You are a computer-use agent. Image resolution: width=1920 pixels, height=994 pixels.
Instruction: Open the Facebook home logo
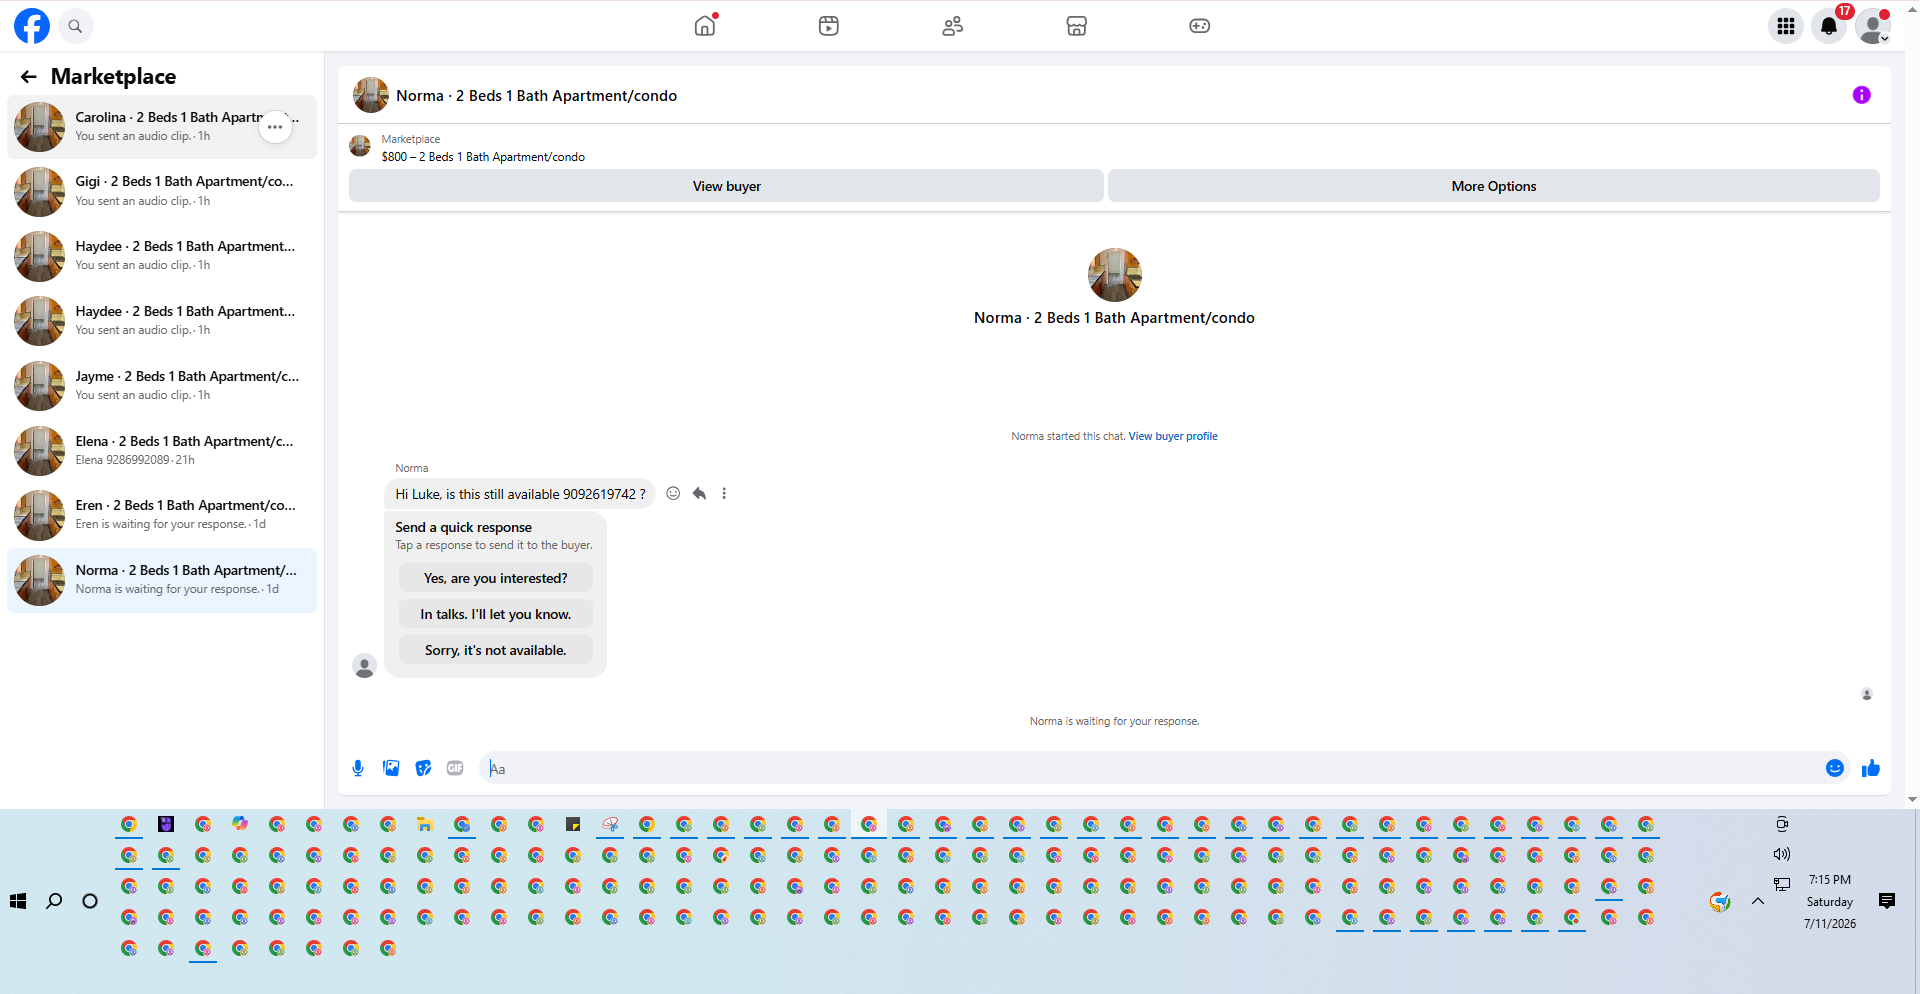(x=32, y=26)
